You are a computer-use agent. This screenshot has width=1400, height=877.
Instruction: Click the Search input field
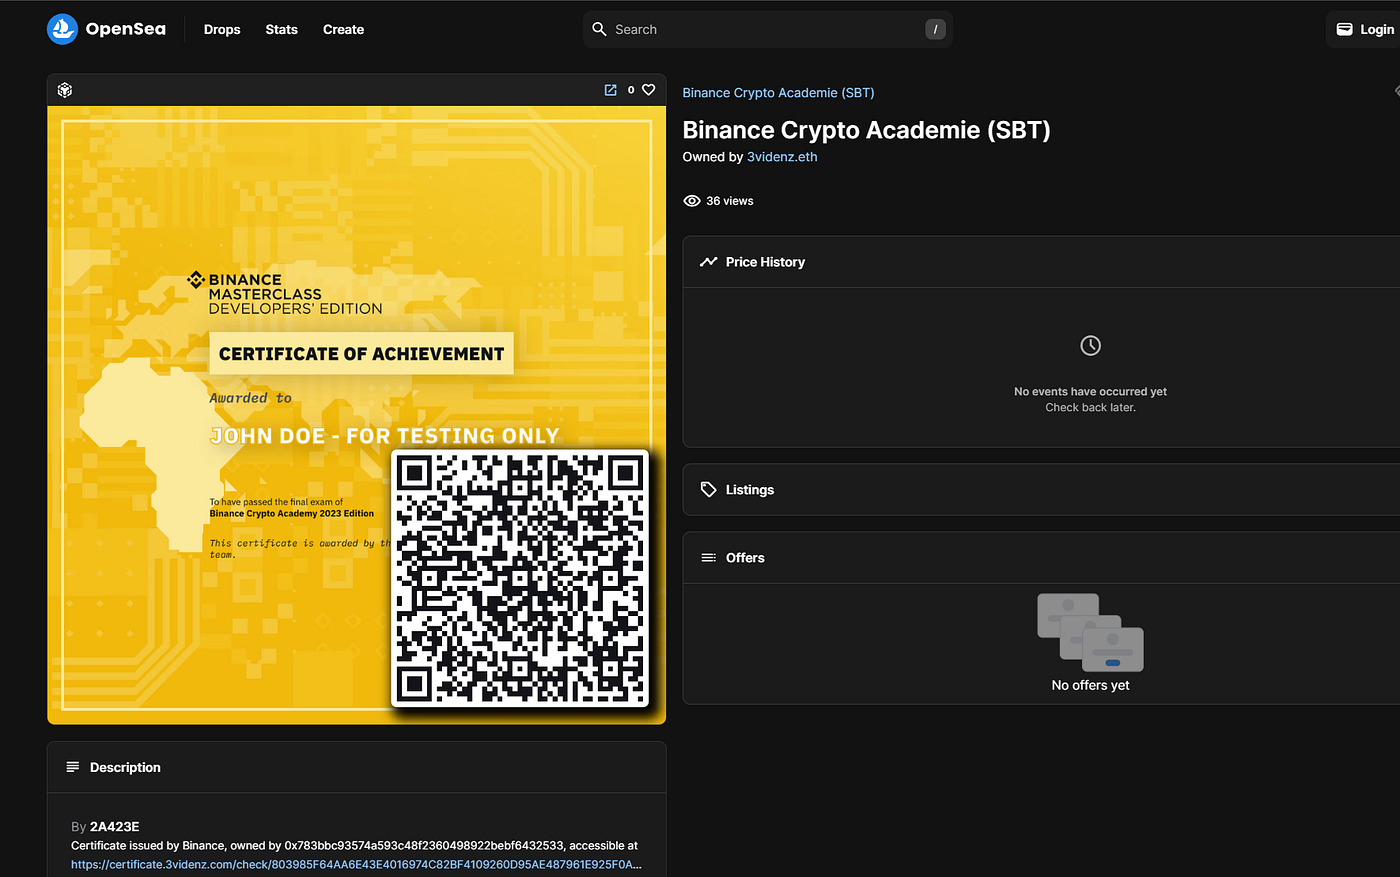(x=767, y=29)
